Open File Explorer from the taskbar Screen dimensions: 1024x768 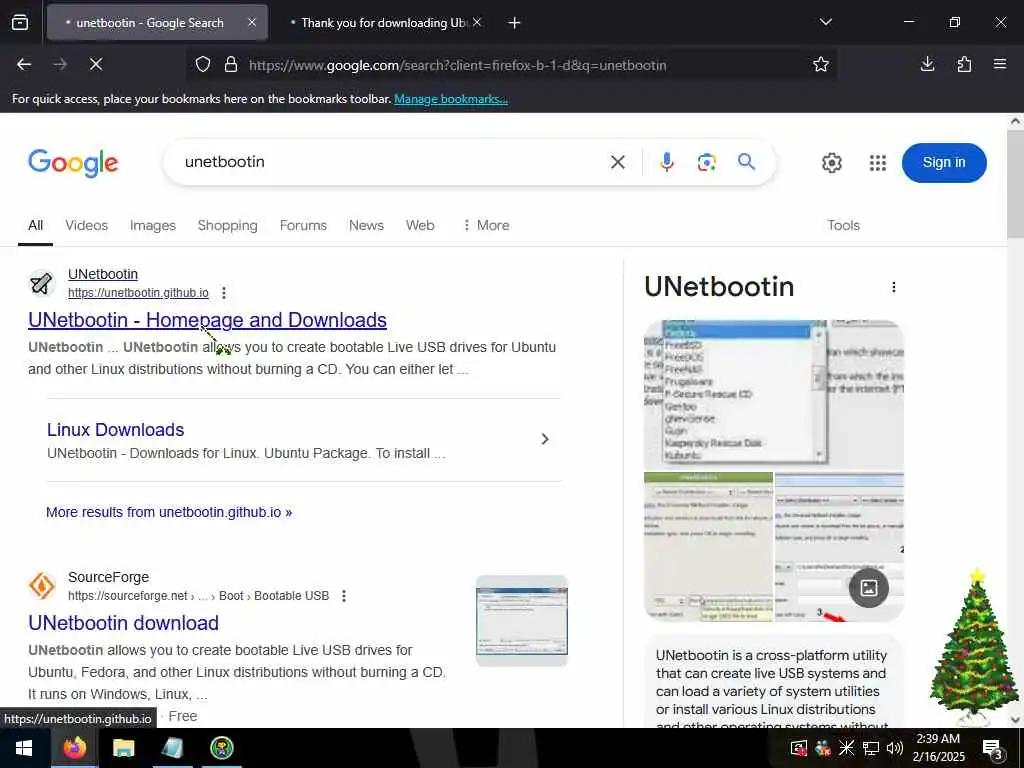123,748
